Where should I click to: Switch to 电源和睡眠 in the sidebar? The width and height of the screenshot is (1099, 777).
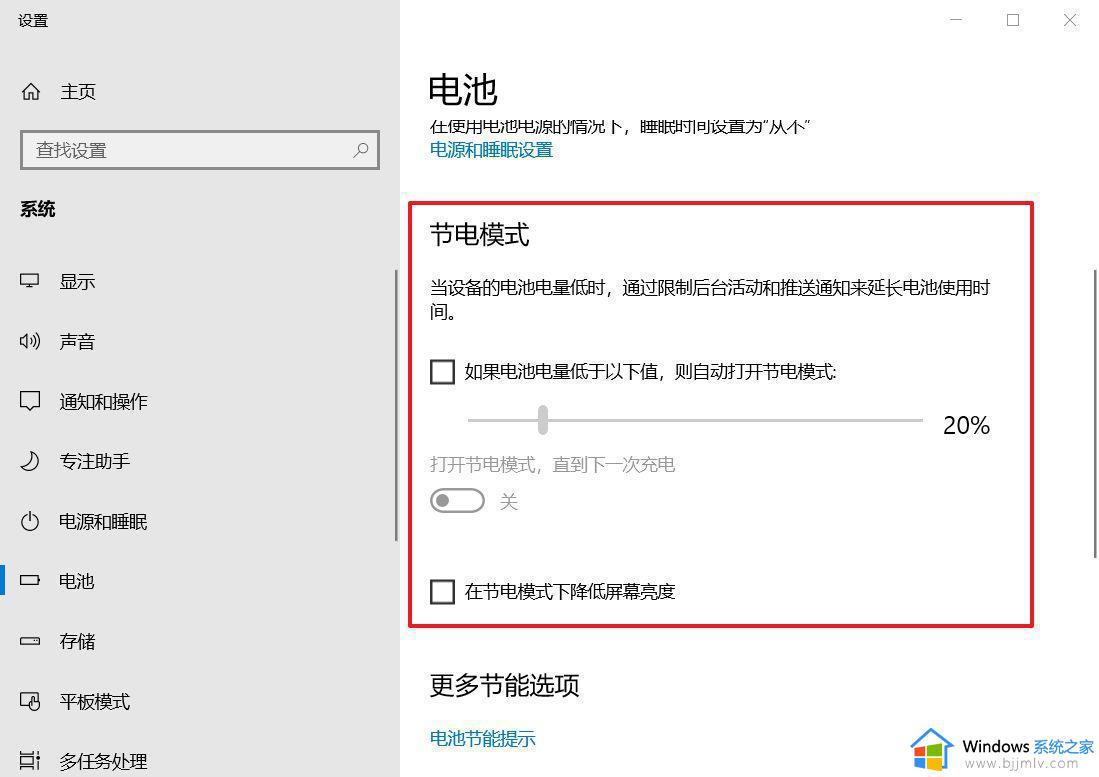(x=104, y=521)
